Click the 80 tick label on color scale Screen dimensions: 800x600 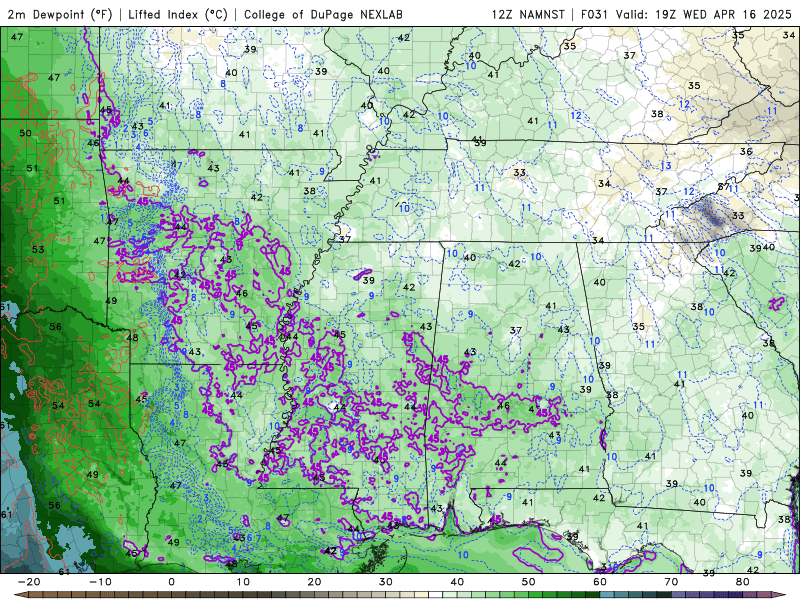[743, 582]
